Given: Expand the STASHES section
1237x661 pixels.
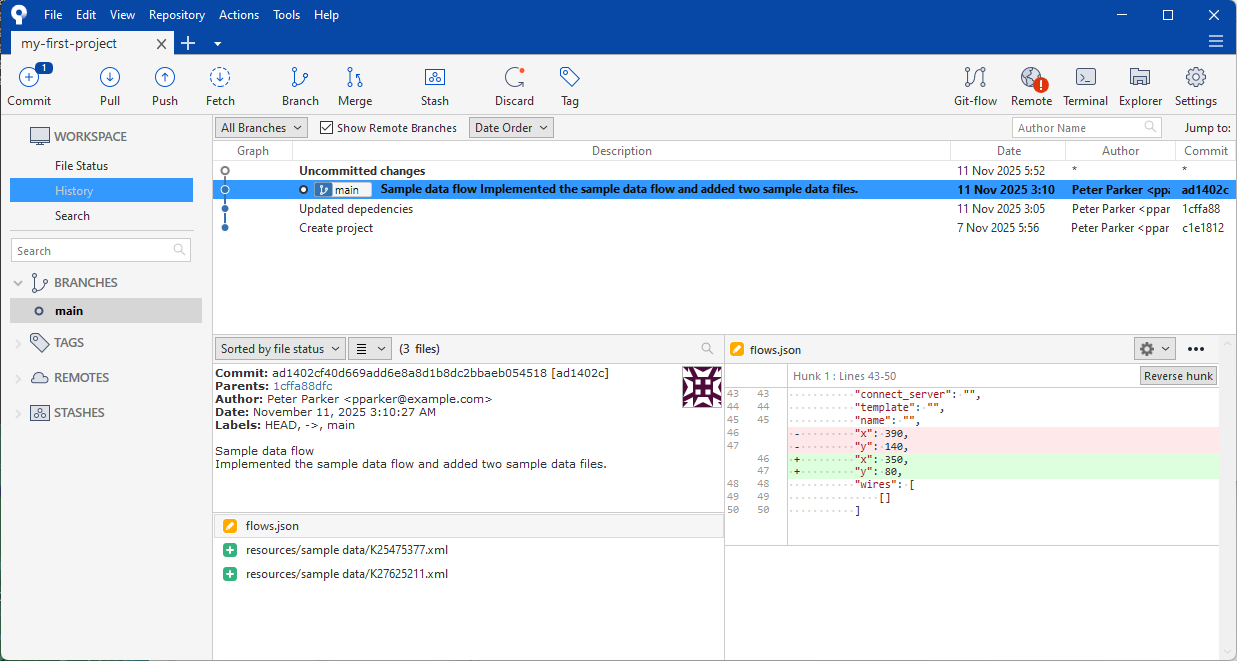Looking at the screenshot, I should (x=18, y=413).
